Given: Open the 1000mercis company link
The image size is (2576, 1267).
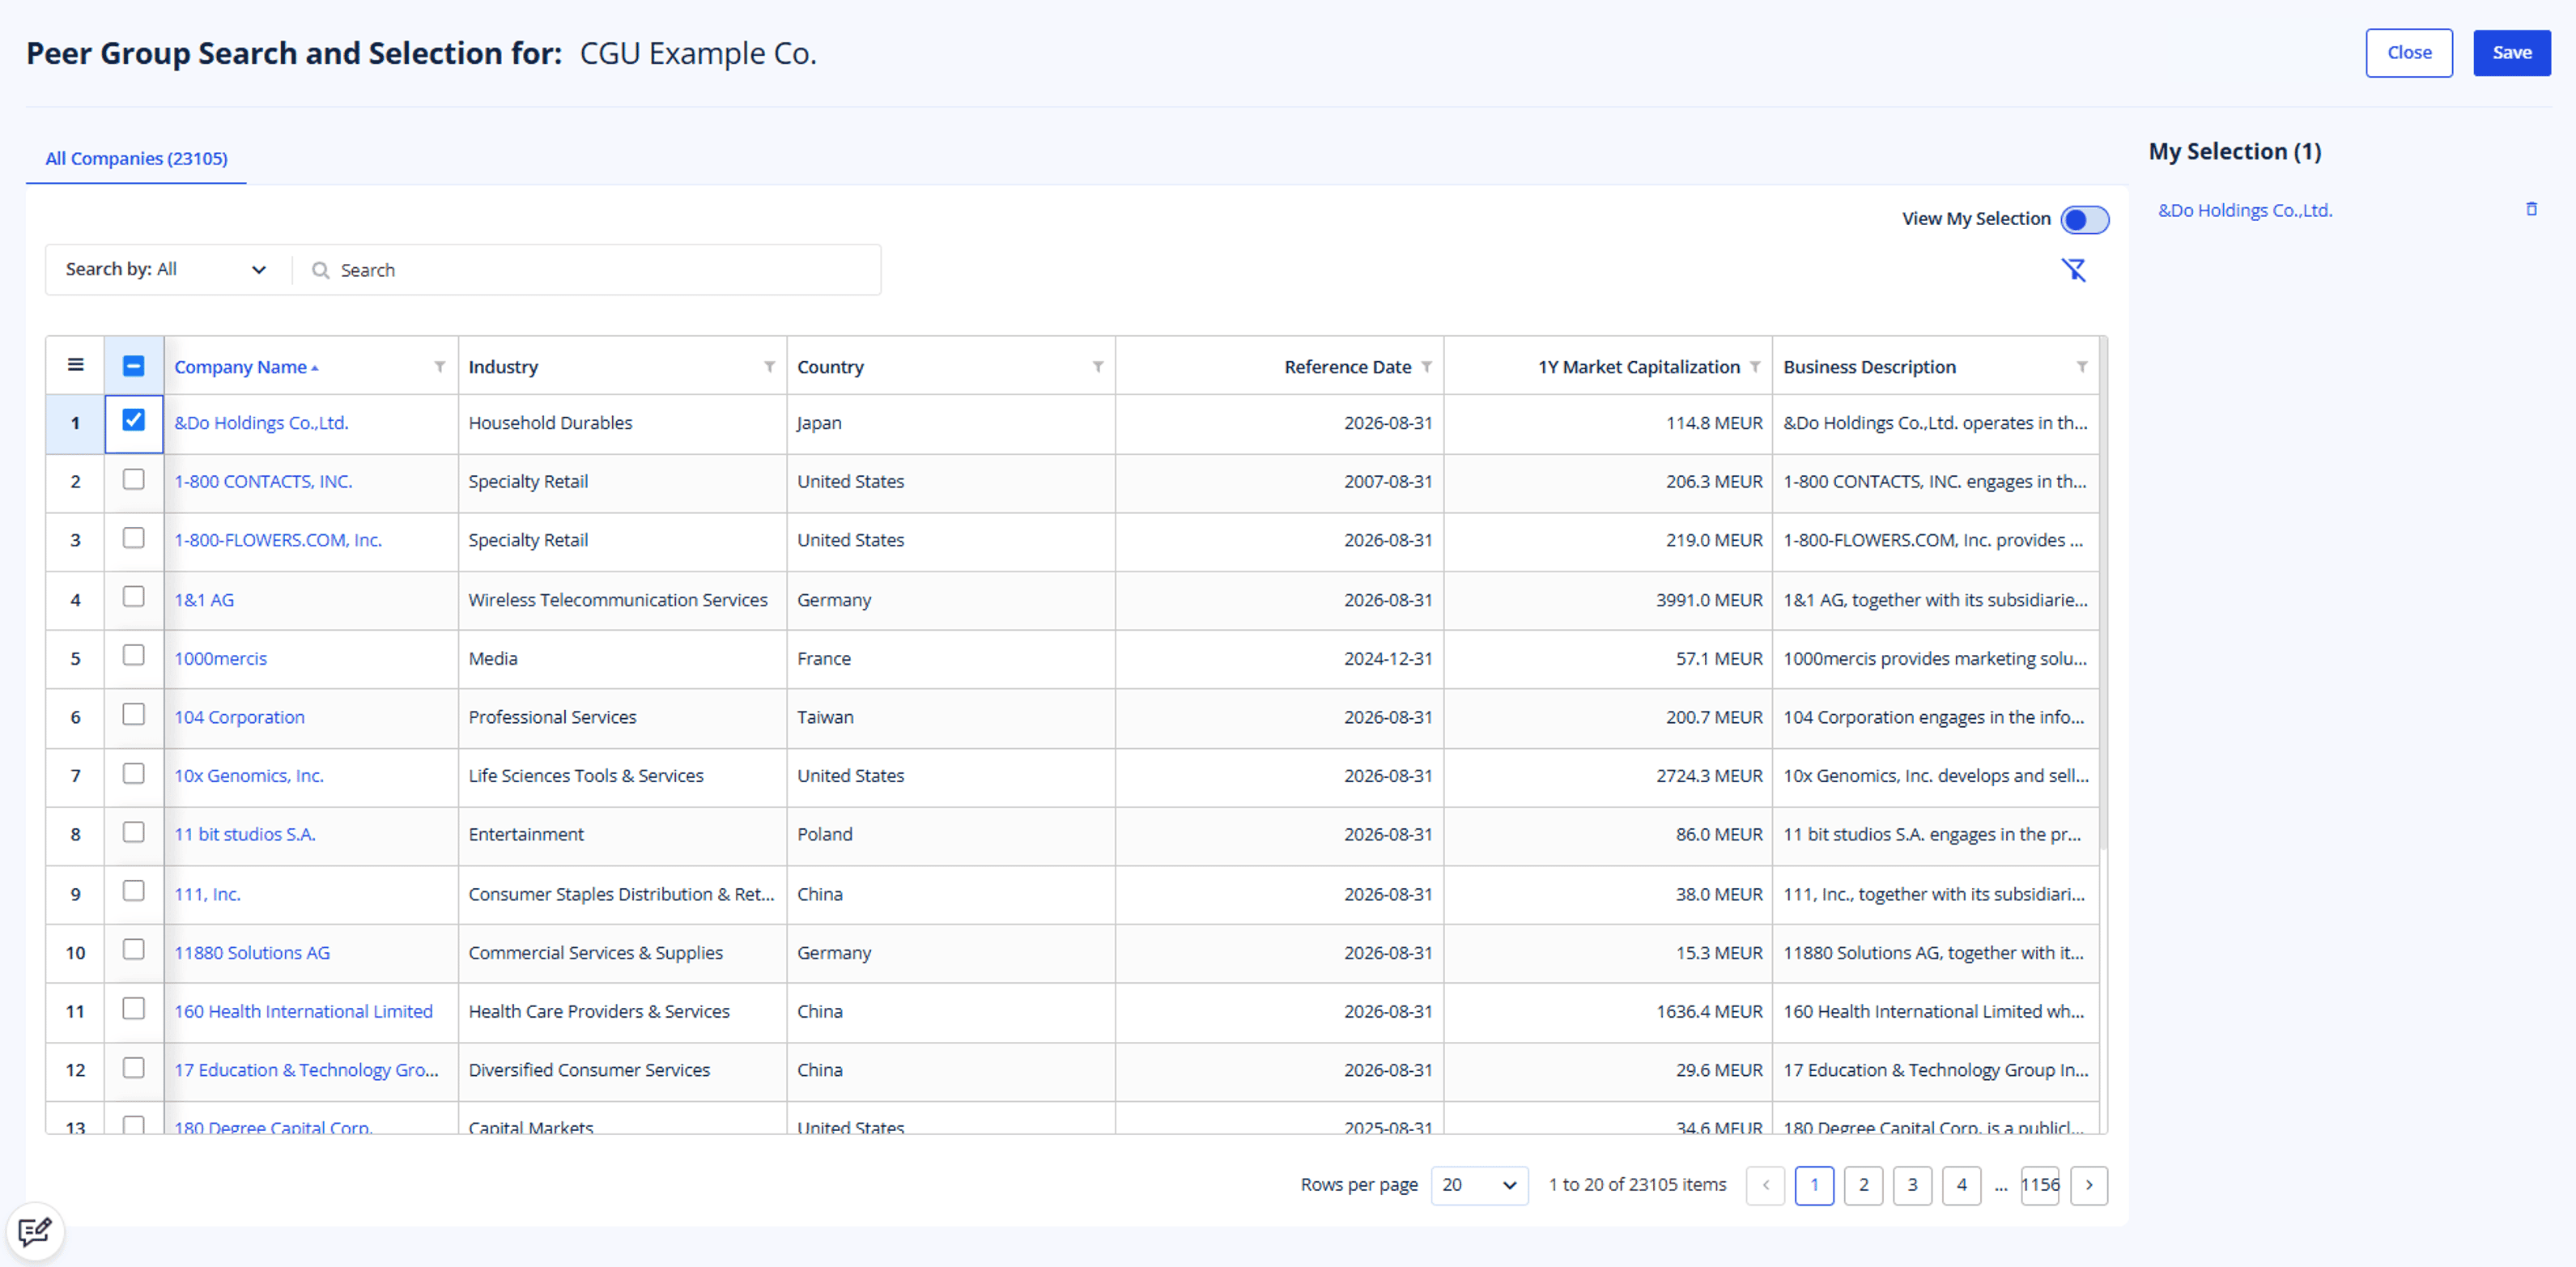Looking at the screenshot, I should pos(220,659).
